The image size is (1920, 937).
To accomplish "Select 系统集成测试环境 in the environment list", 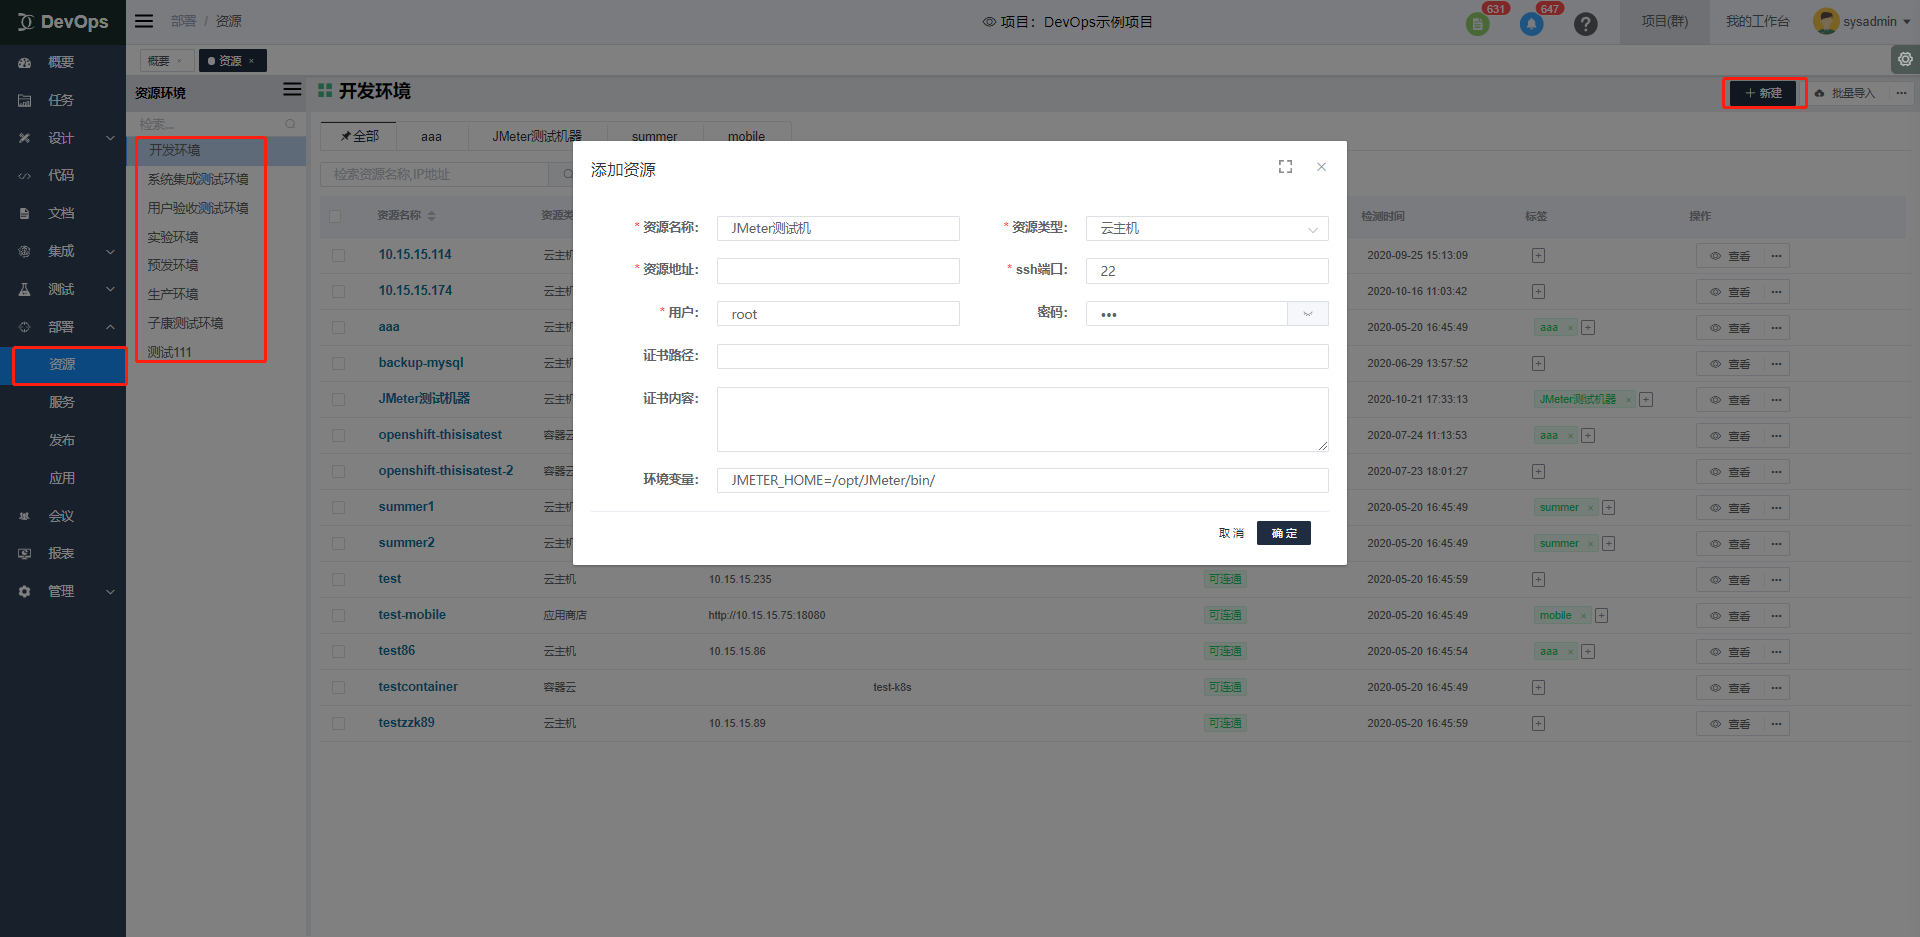I will [198, 179].
